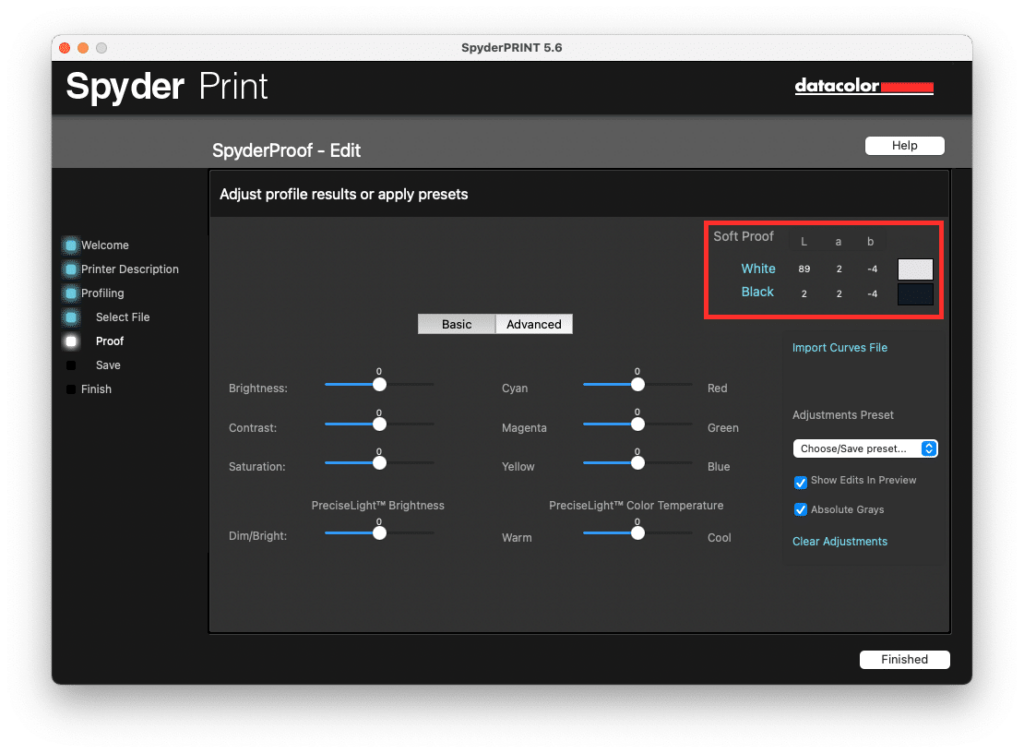Open the Printer Description step
Viewport: 1024px width, 753px height.
coord(129,269)
